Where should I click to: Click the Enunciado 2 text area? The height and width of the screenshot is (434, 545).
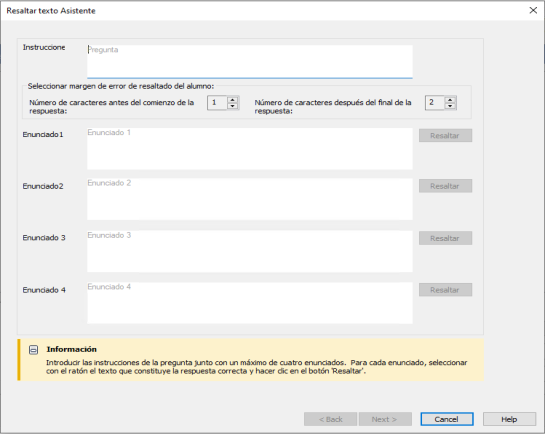(x=250, y=199)
